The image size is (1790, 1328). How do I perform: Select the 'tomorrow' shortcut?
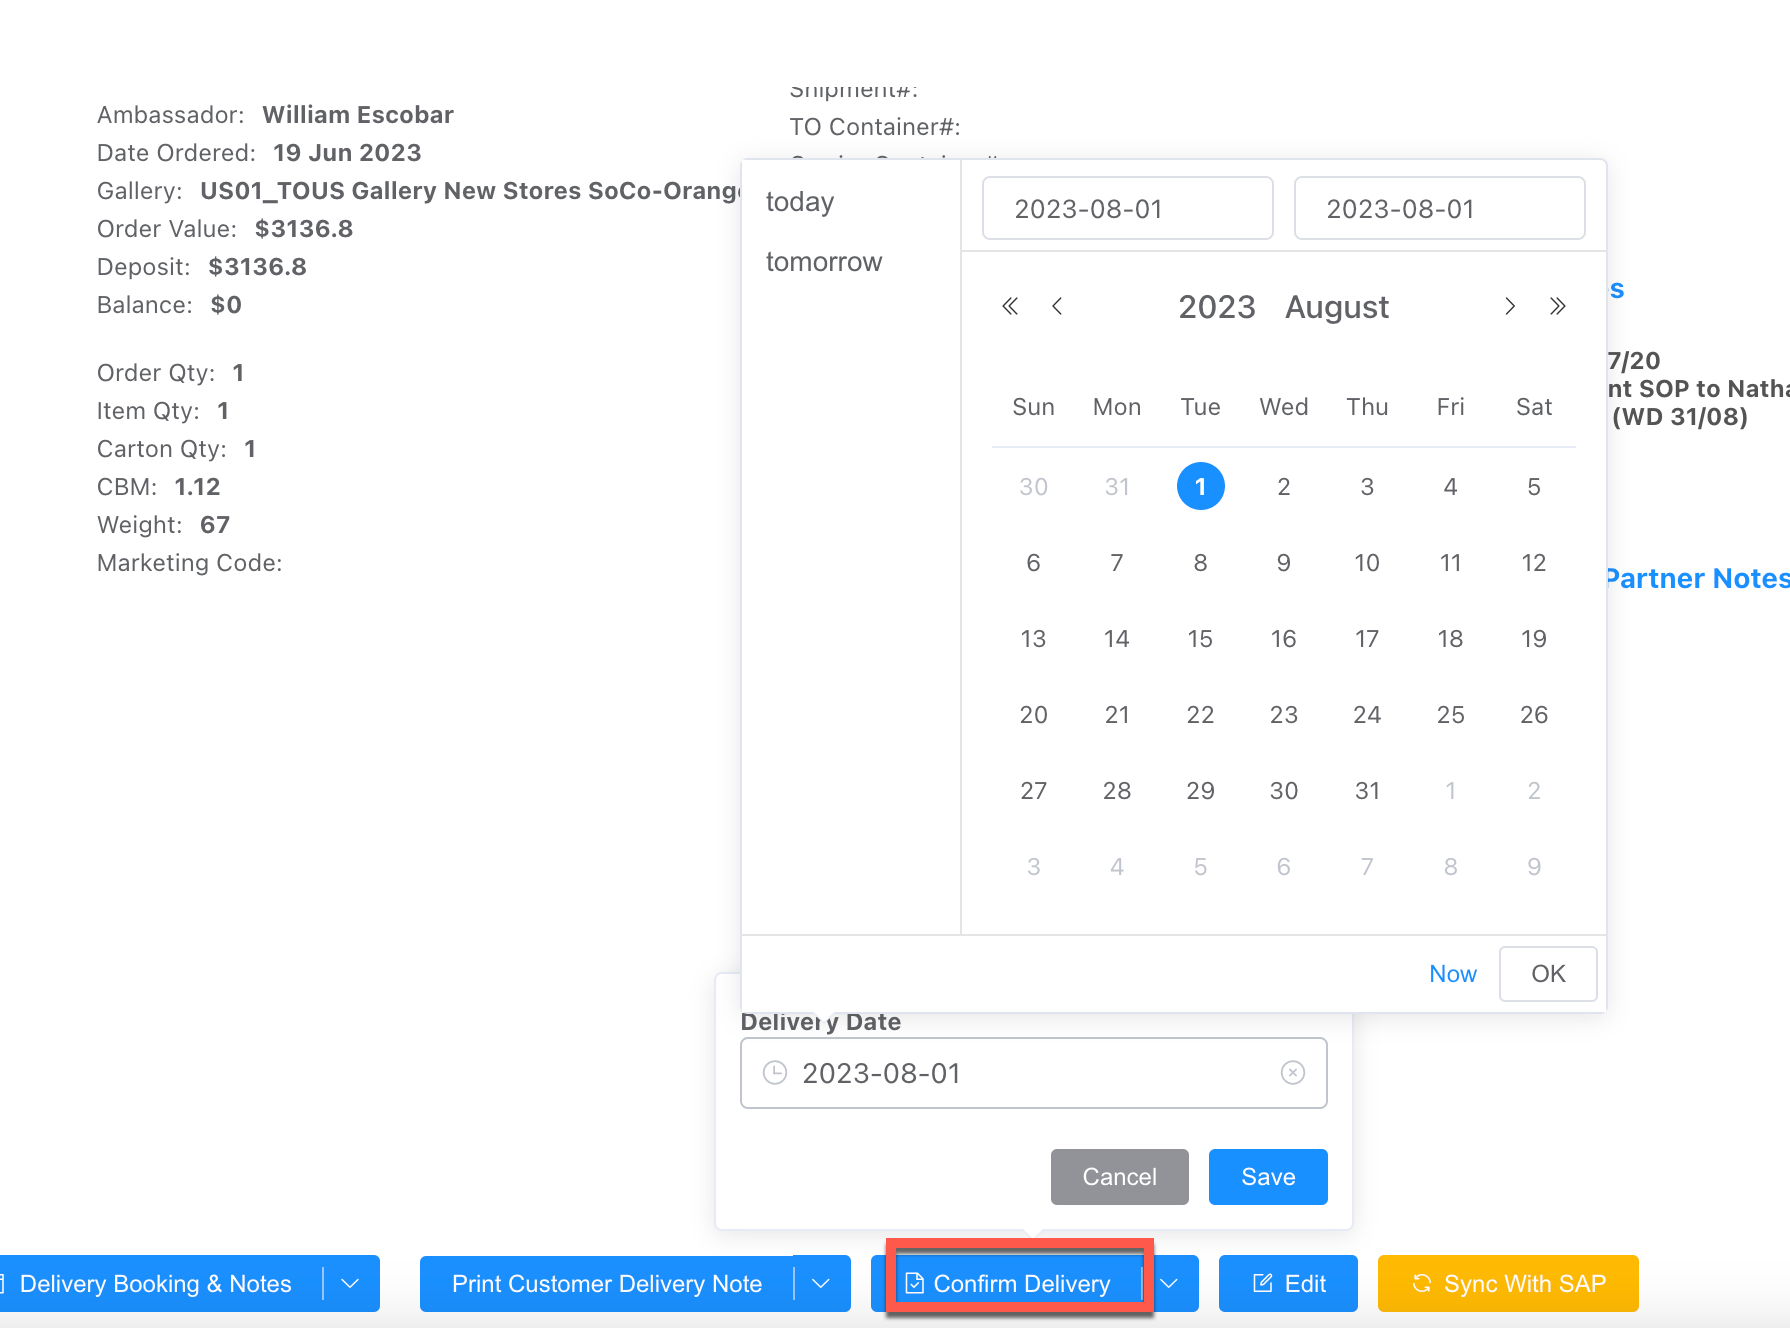click(x=823, y=262)
